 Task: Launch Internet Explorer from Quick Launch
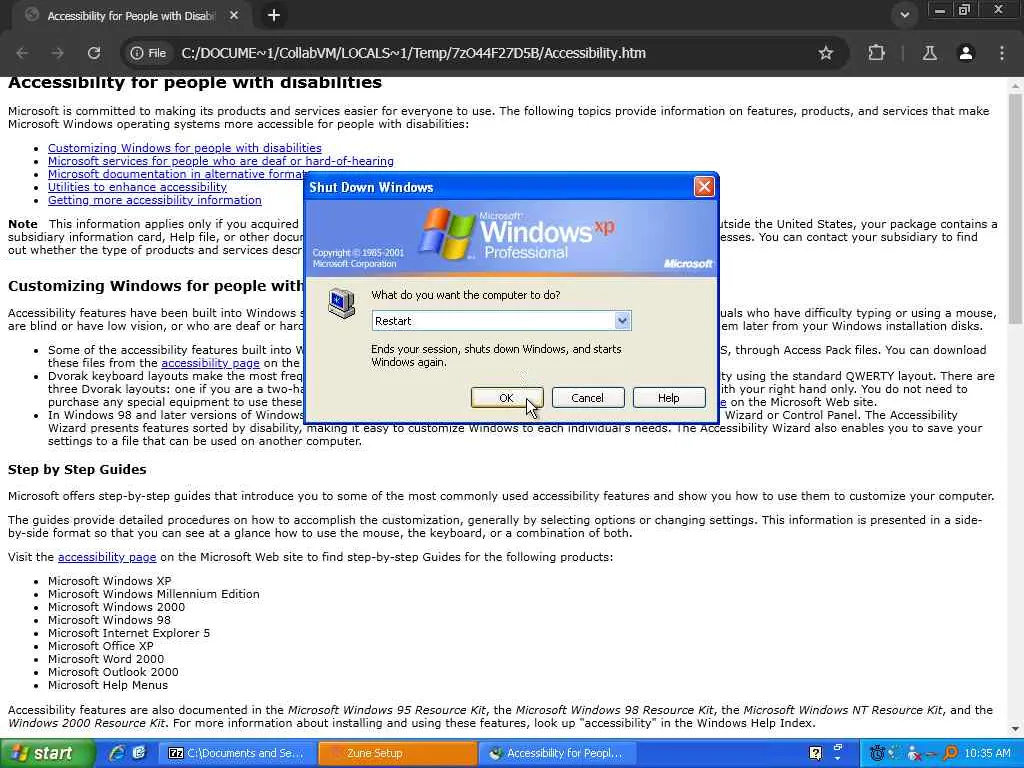click(x=117, y=753)
